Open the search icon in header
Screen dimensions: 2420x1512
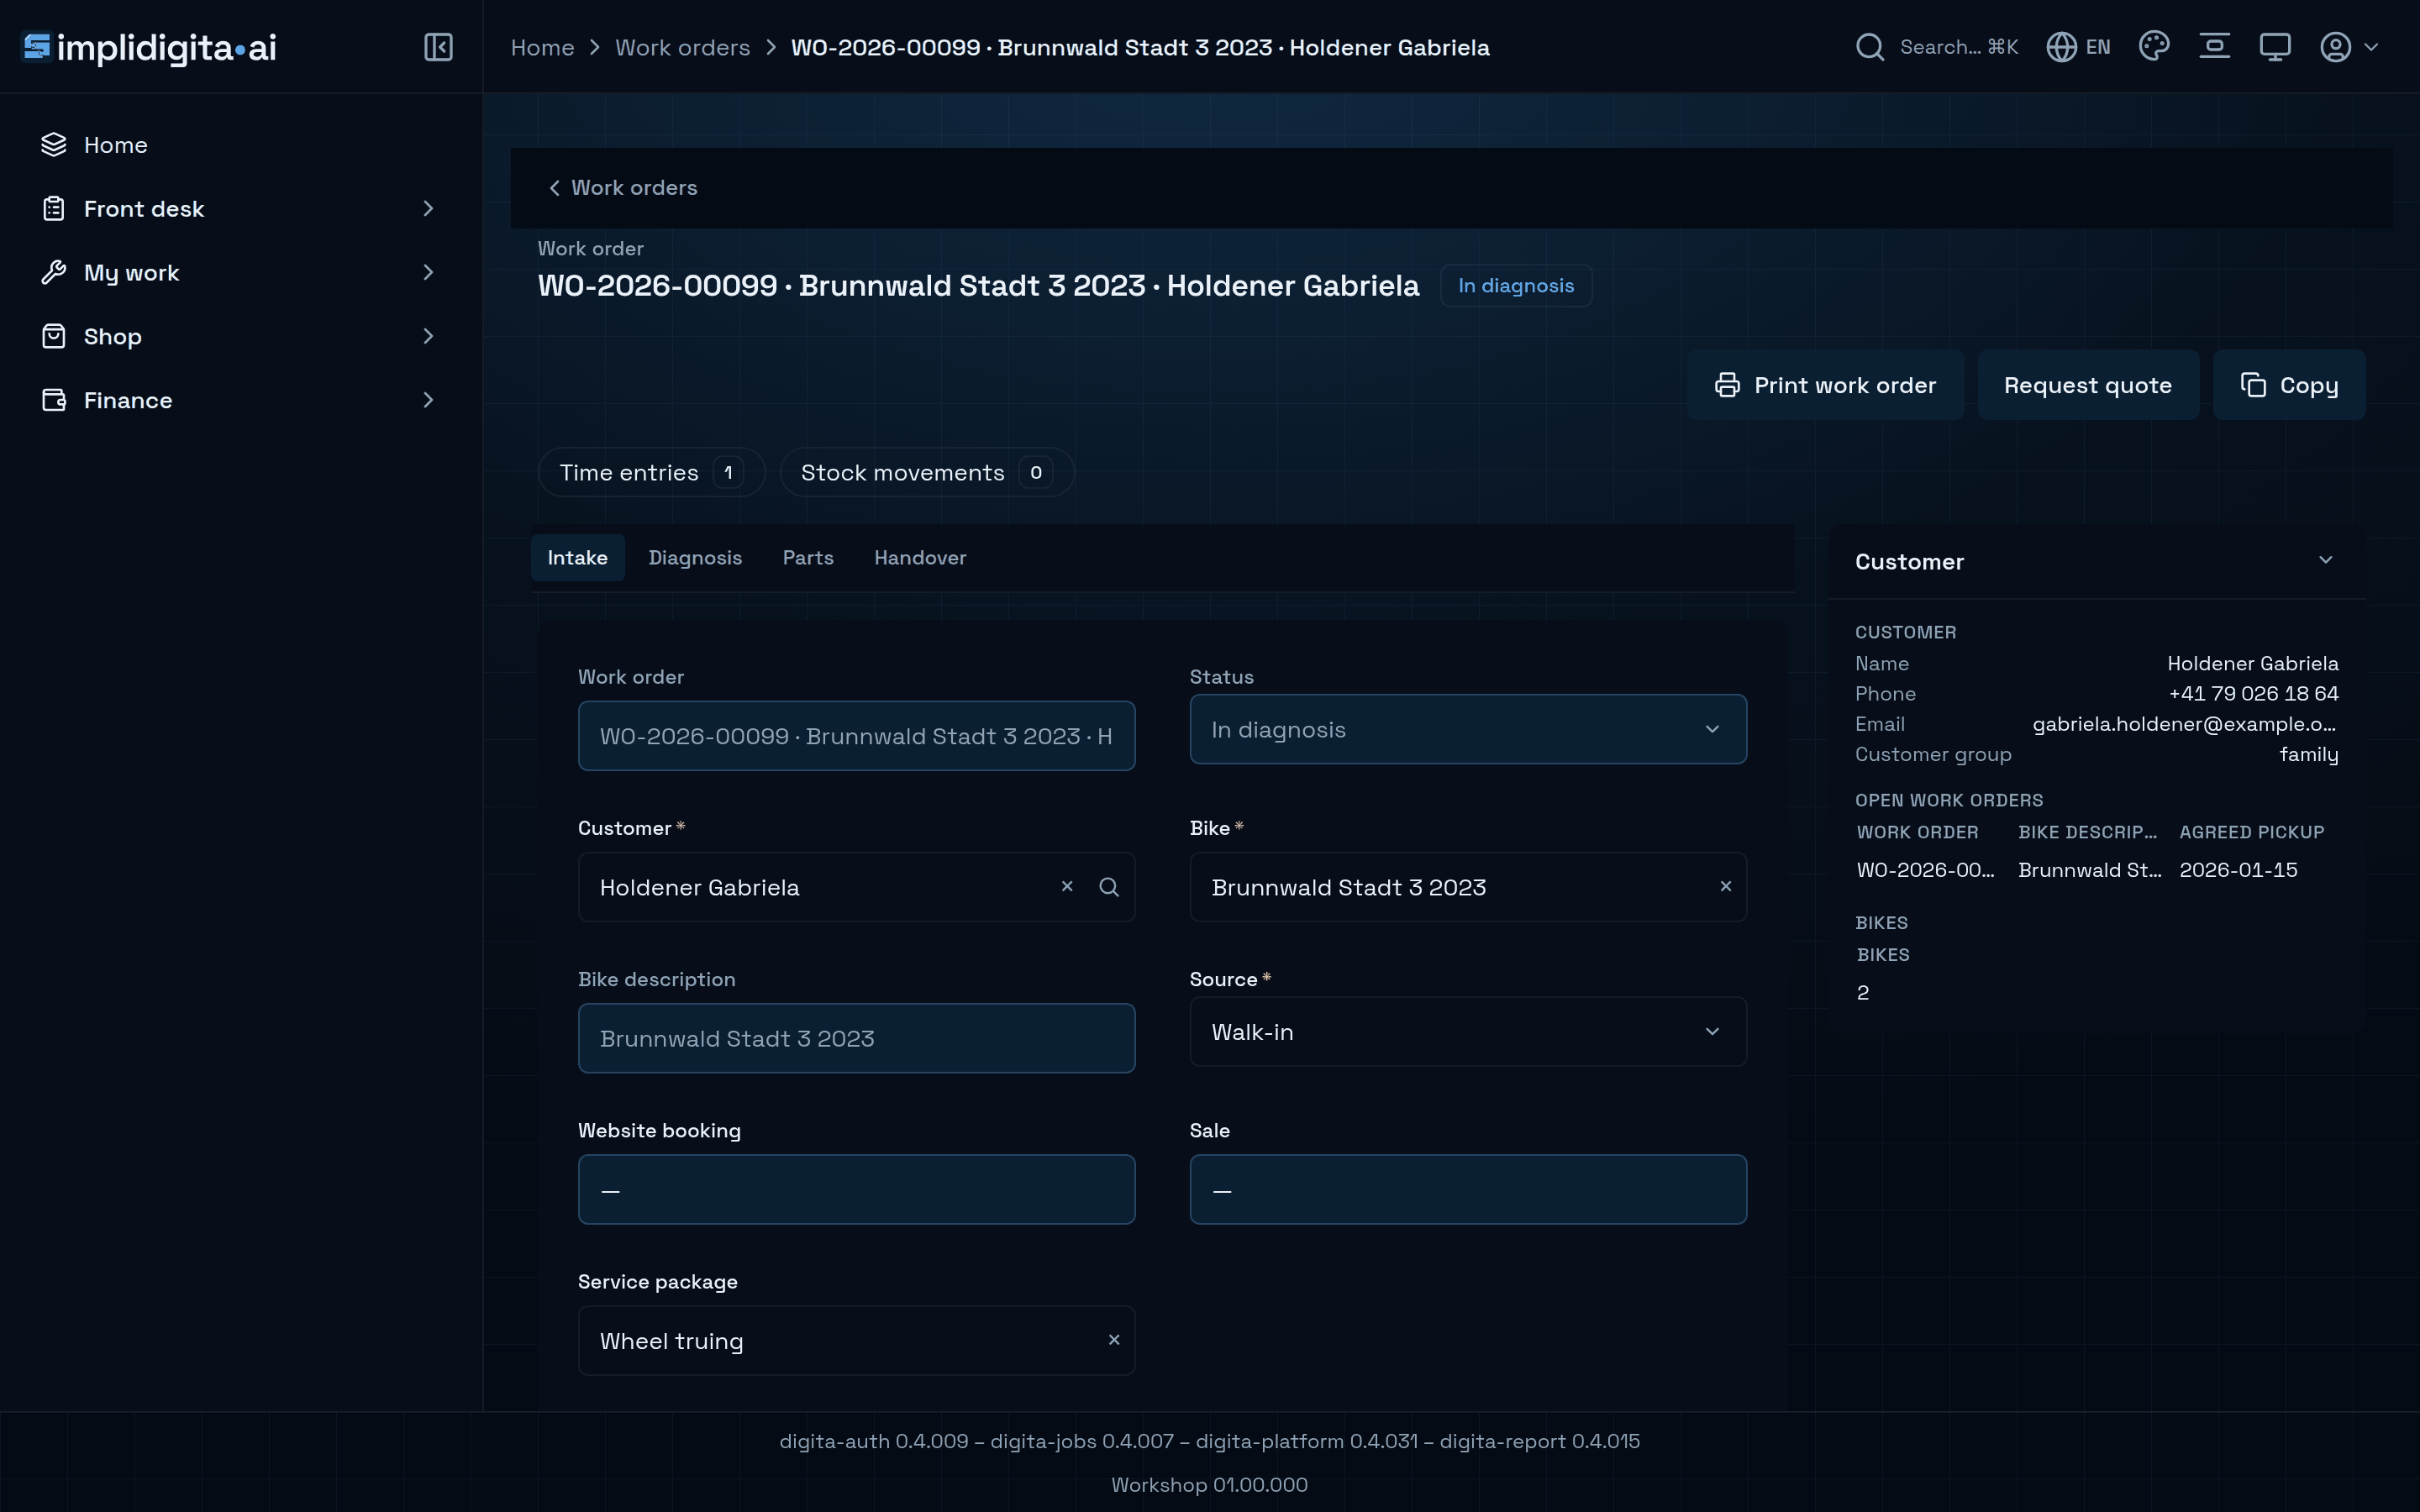[x=1869, y=47]
